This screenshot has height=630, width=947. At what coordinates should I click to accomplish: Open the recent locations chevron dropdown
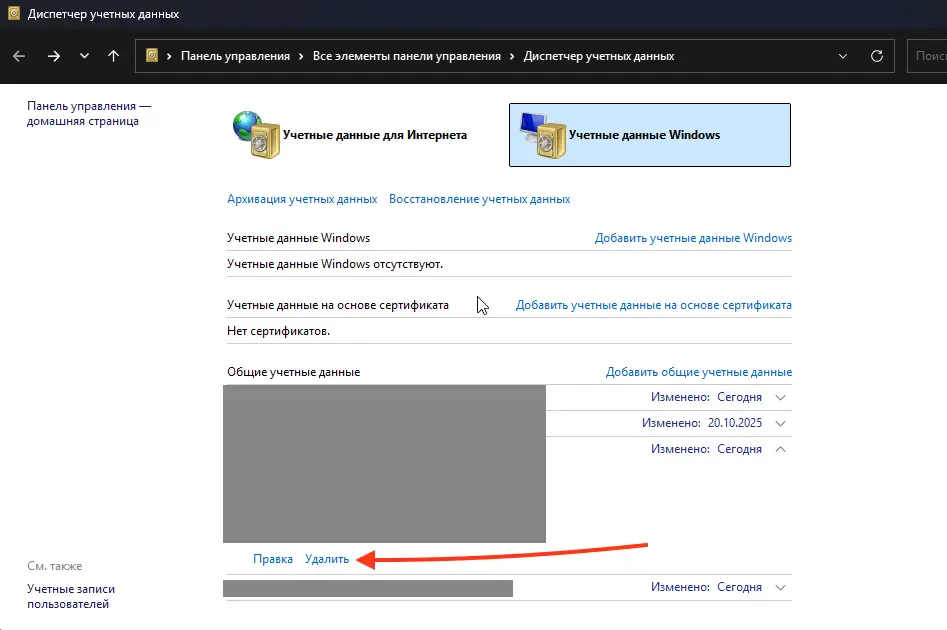(x=84, y=56)
